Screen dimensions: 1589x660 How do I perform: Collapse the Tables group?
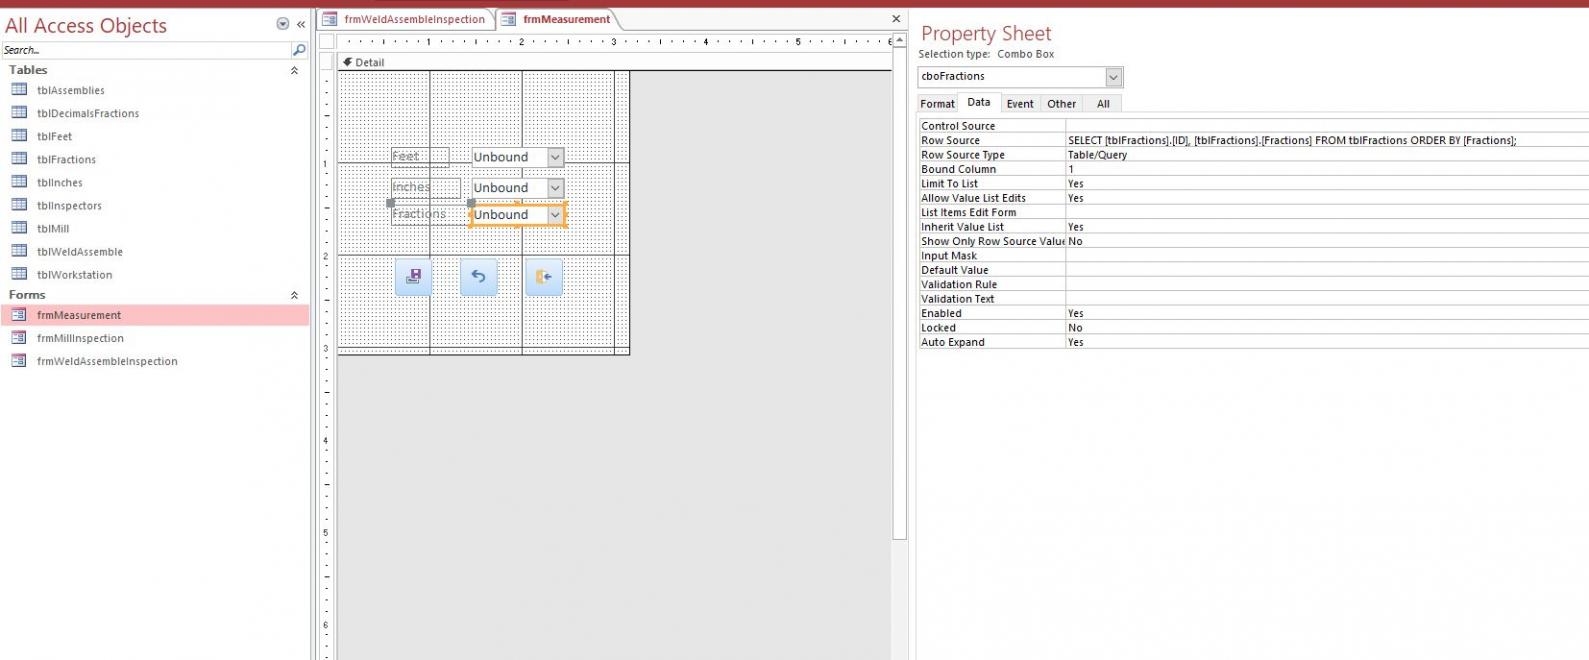coord(294,70)
